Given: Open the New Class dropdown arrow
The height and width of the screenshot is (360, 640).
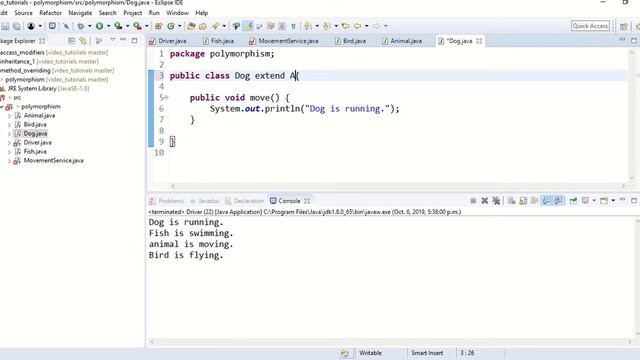Looking at the screenshot, I should pos(179,26).
